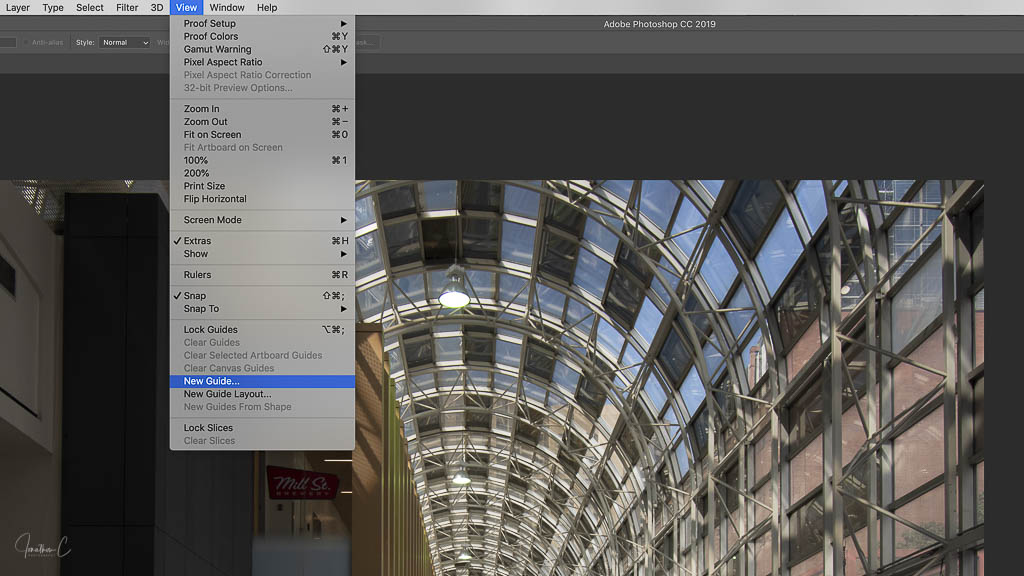Open the Filter menu in the menu bar

point(127,7)
